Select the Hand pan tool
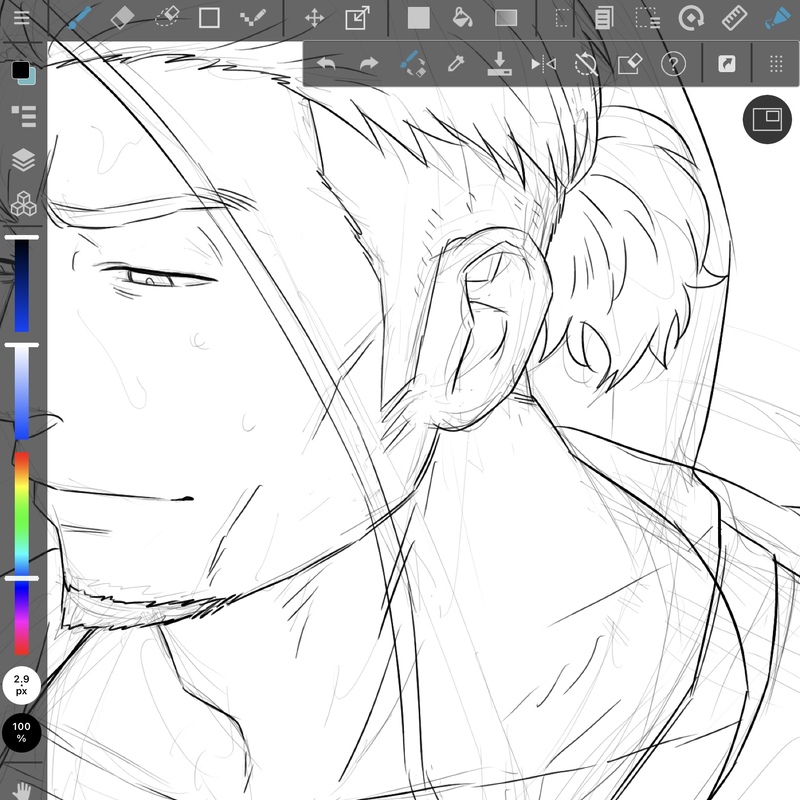The height and width of the screenshot is (800, 800). 22,790
